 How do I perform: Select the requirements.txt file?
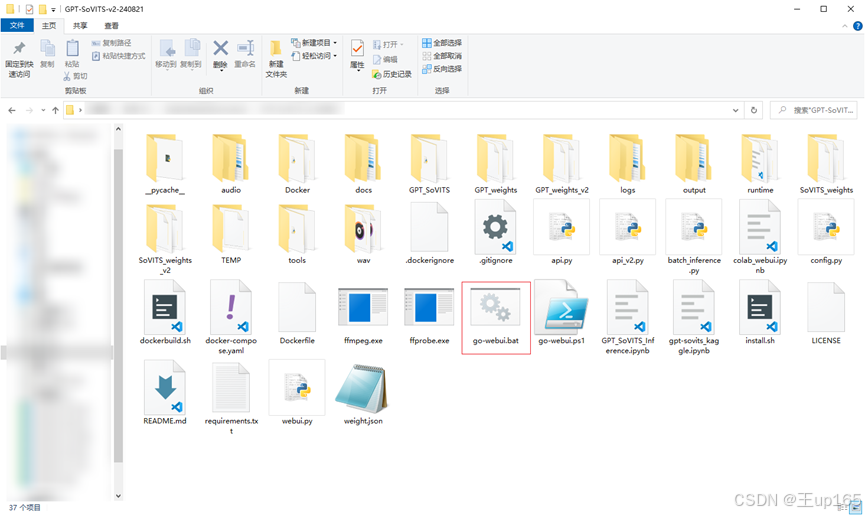point(231,398)
